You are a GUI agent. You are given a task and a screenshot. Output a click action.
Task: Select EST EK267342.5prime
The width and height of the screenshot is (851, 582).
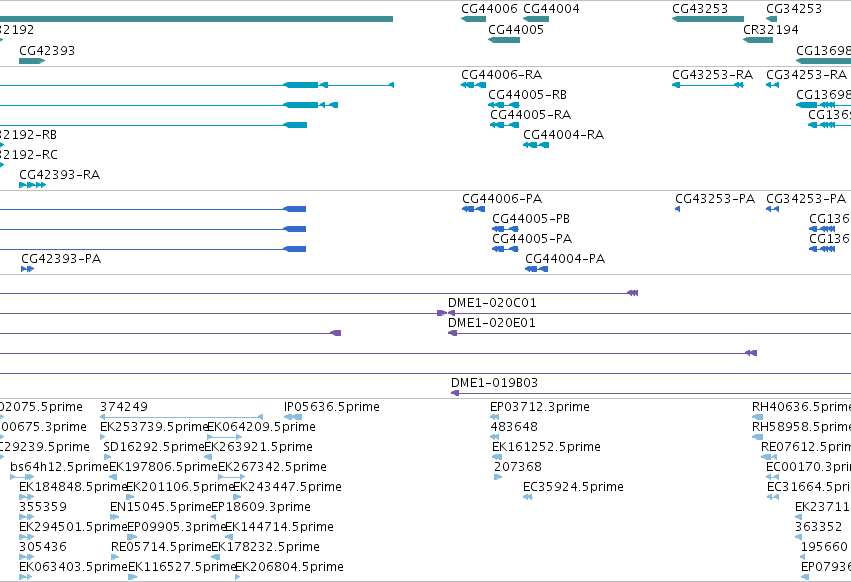[272, 467]
